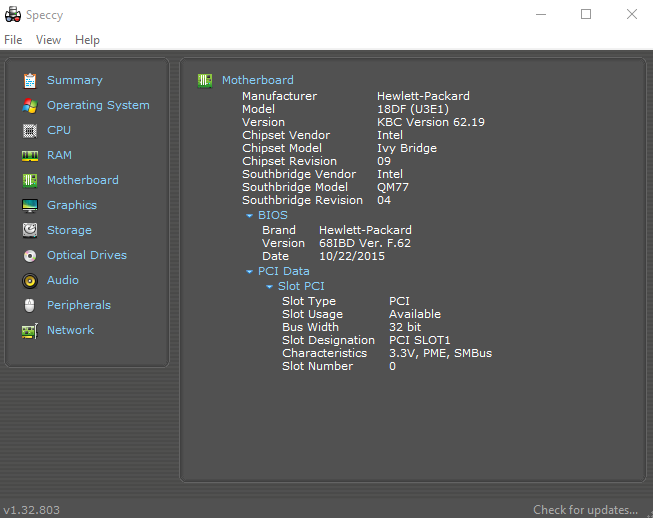
Task: Open the Help menu
Action: pos(87,40)
